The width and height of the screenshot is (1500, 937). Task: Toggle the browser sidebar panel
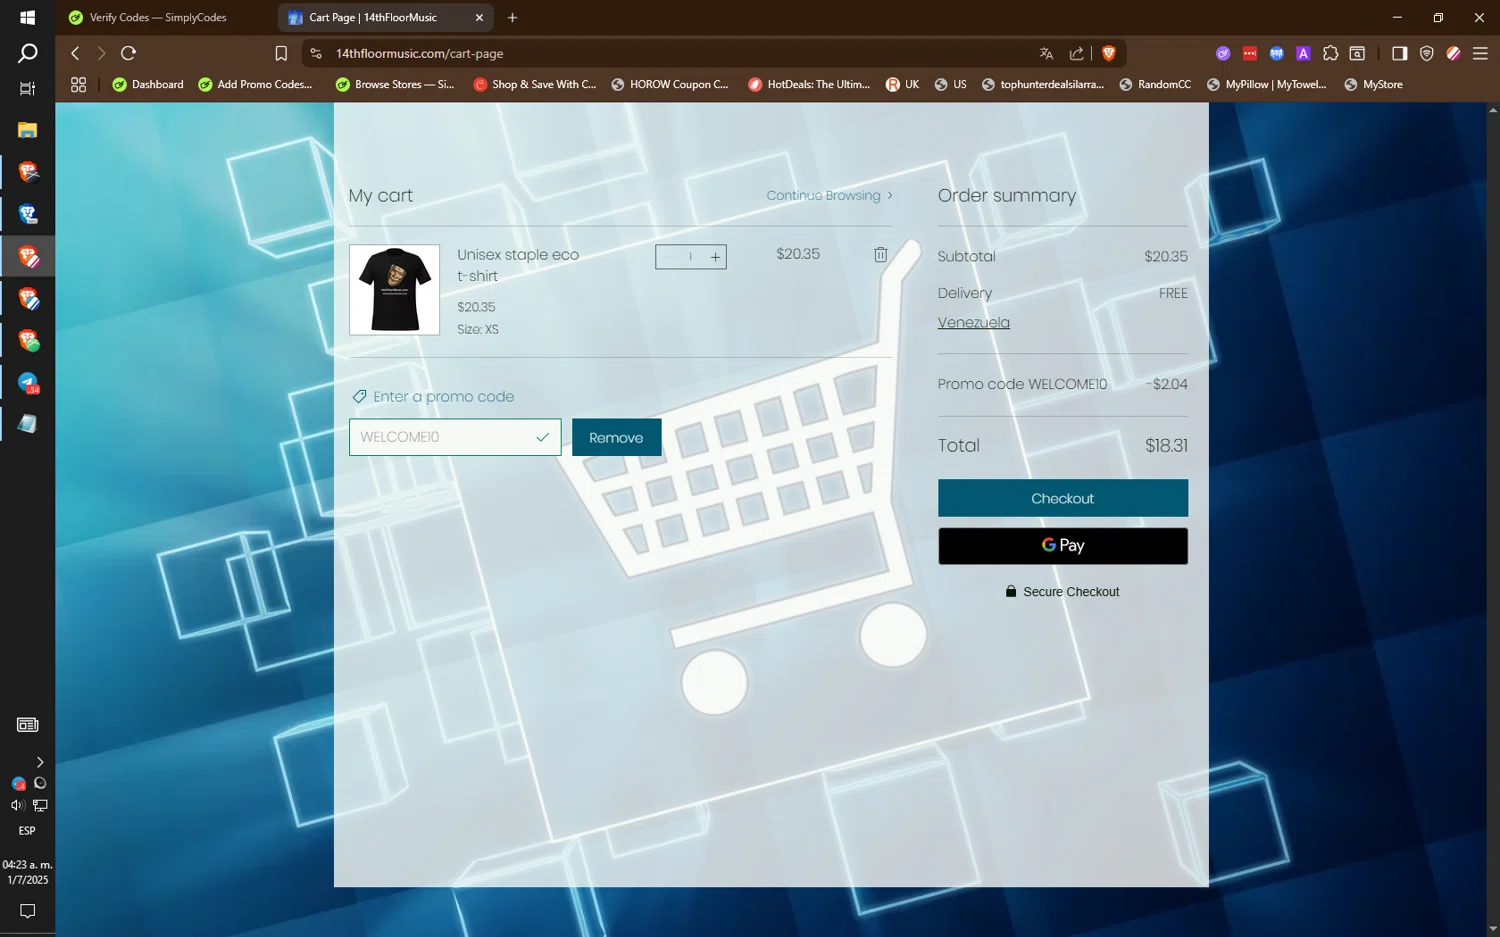[x=1399, y=53]
